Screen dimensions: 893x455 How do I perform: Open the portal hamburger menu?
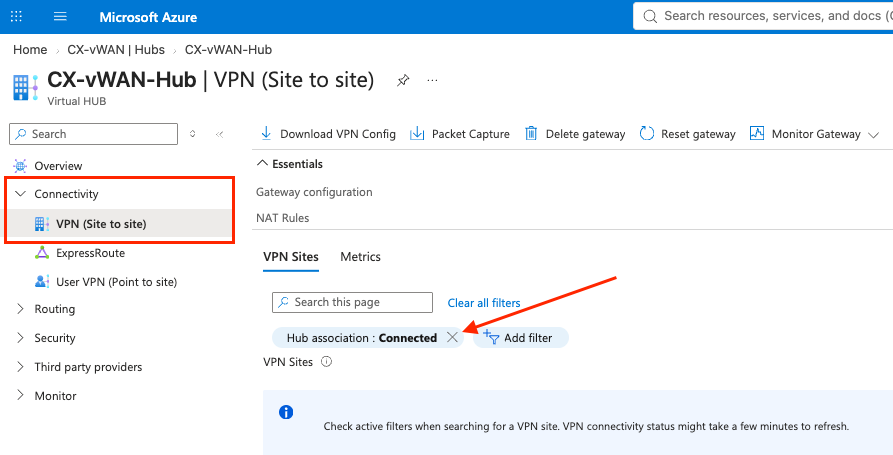pos(60,17)
